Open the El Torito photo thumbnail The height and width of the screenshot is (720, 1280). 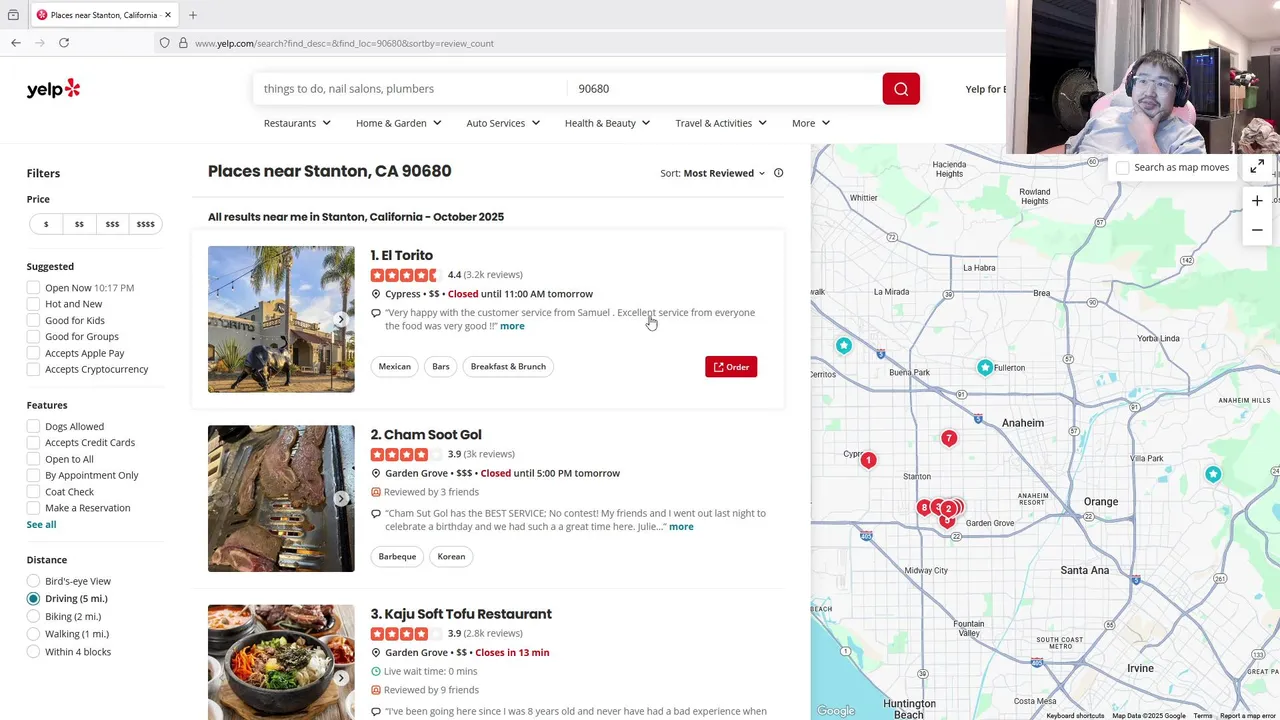tap(281, 319)
